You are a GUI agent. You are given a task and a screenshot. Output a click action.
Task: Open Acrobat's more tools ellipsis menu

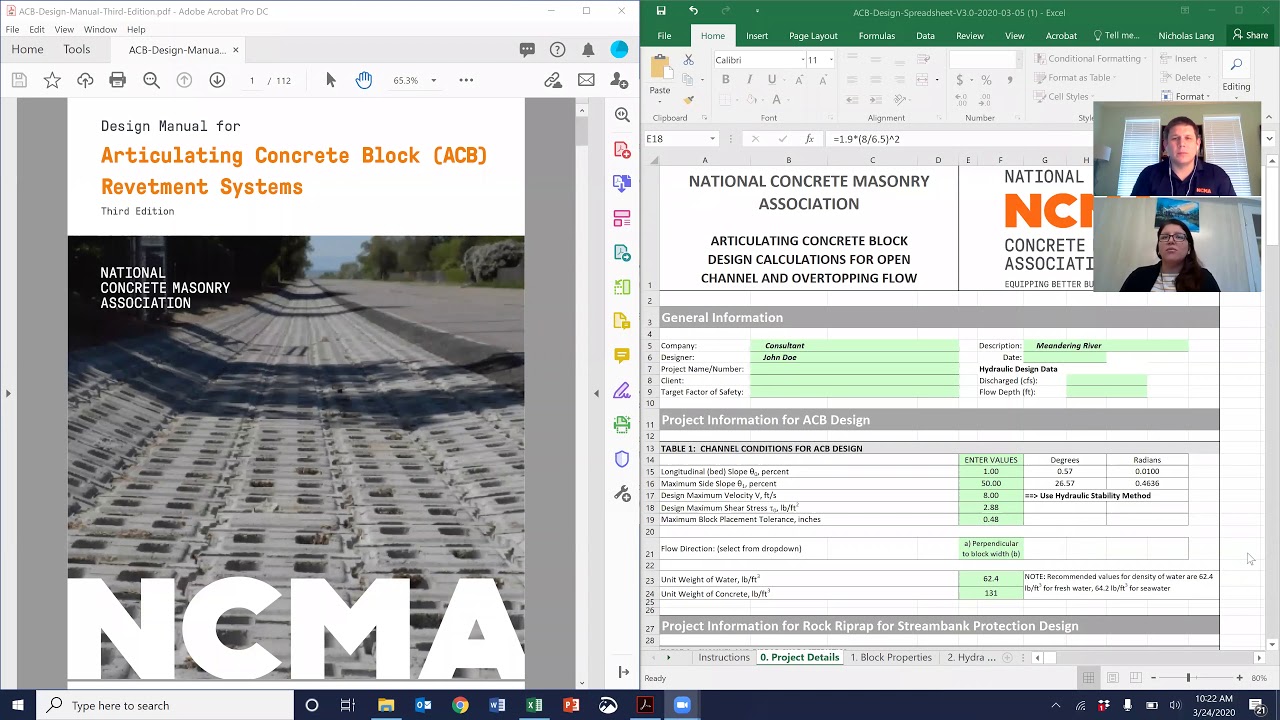[x=466, y=80]
